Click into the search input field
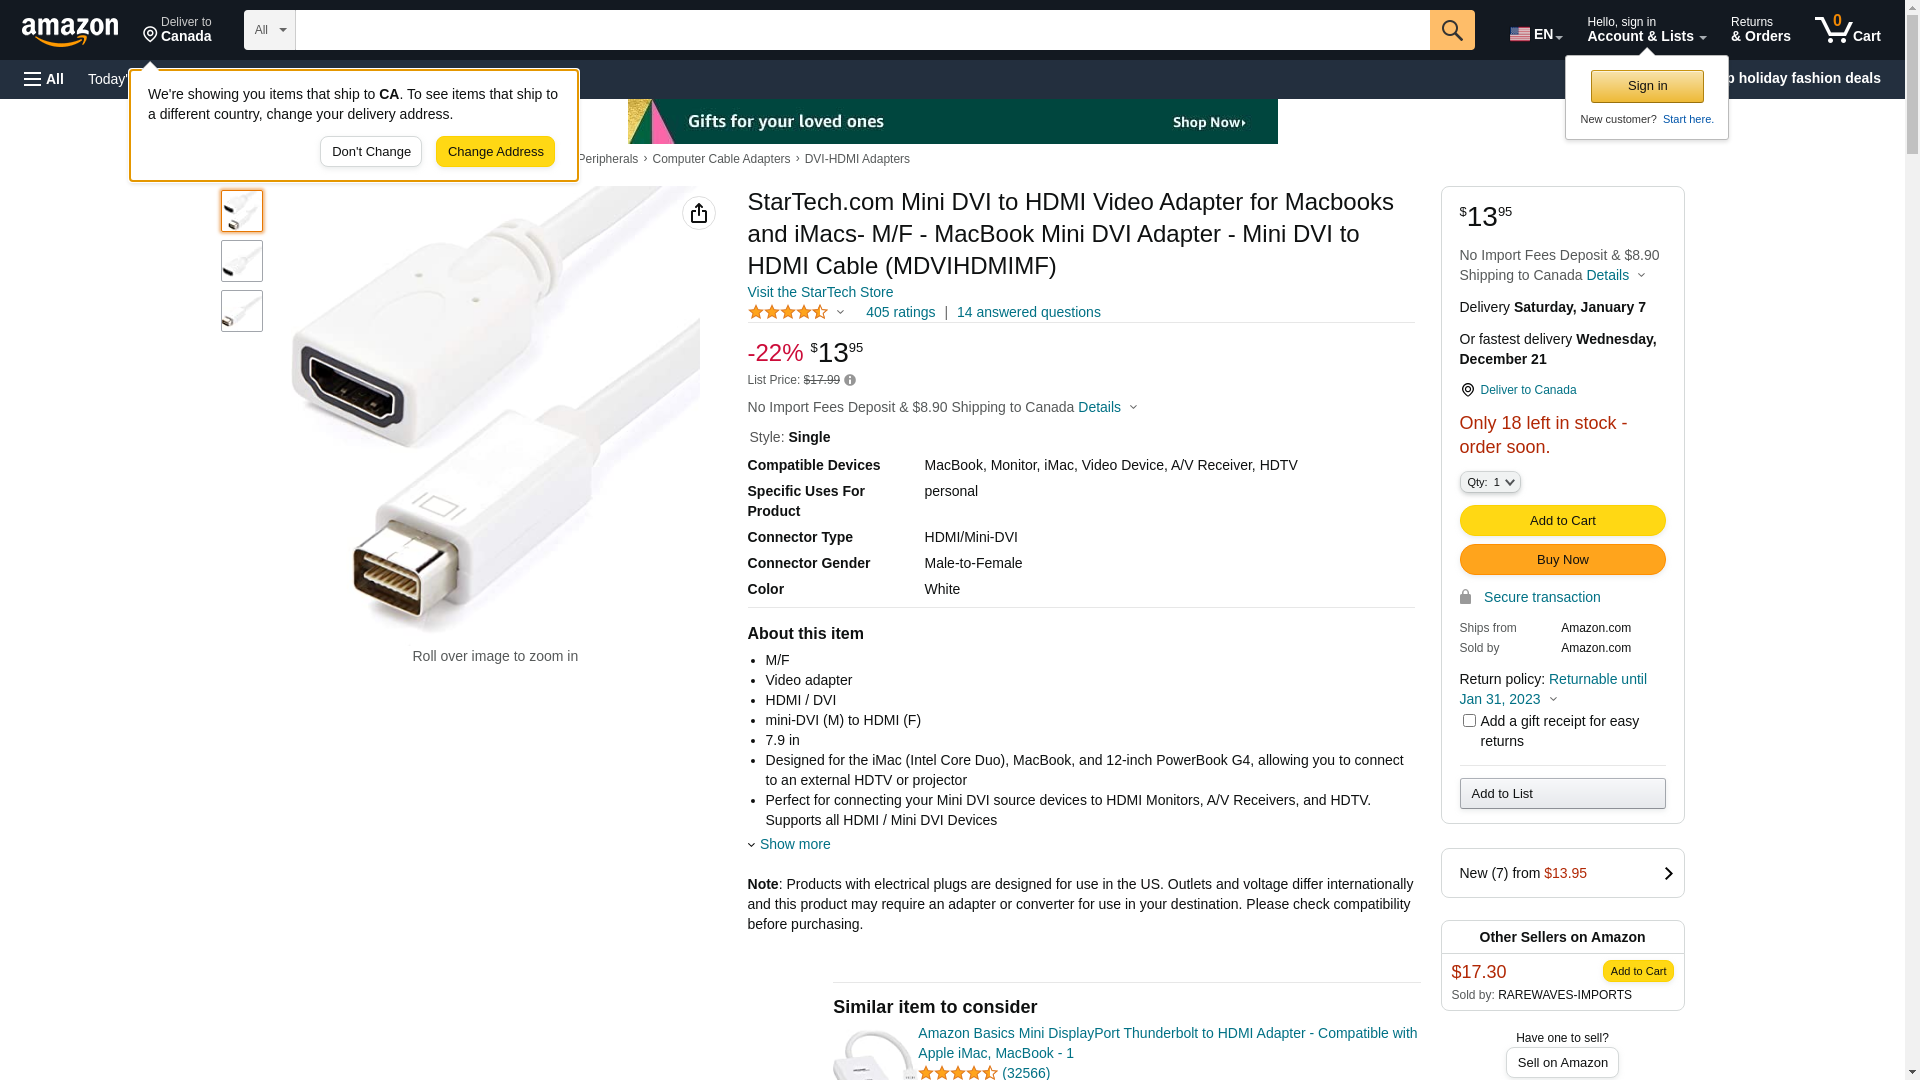Screen dimensions: 1920x1080 tap(862, 30)
